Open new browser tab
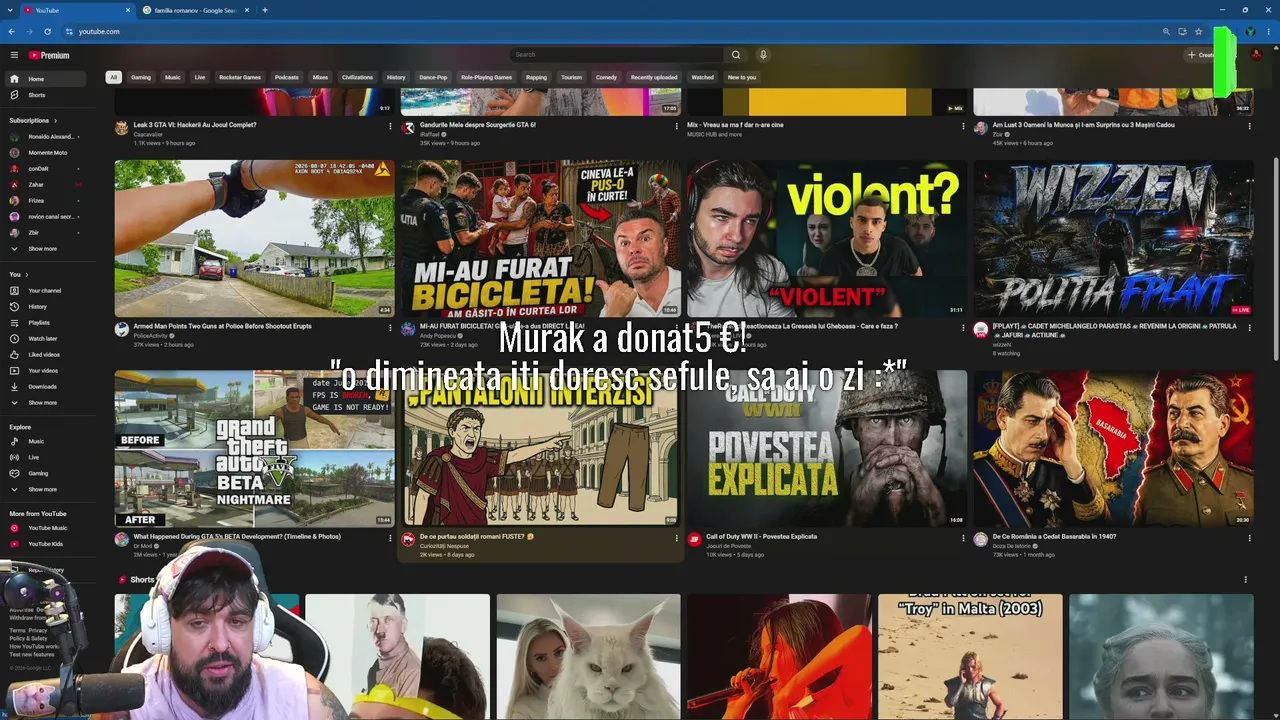This screenshot has height=720, width=1280. (x=264, y=10)
